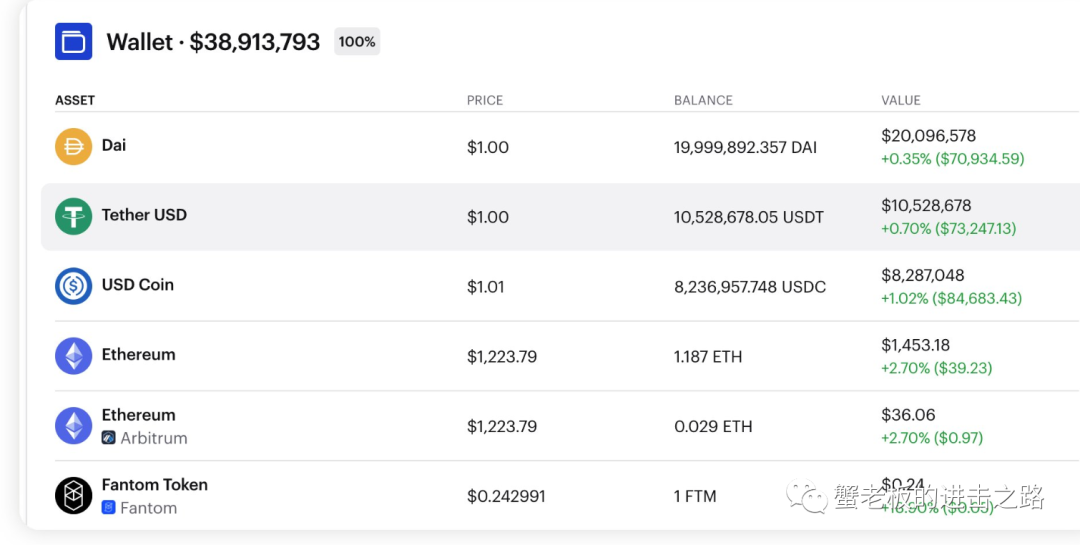The image size is (1080, 545).
Task: Click balance 19,999,892.357 DAI
Action: [x=745, y=147]
